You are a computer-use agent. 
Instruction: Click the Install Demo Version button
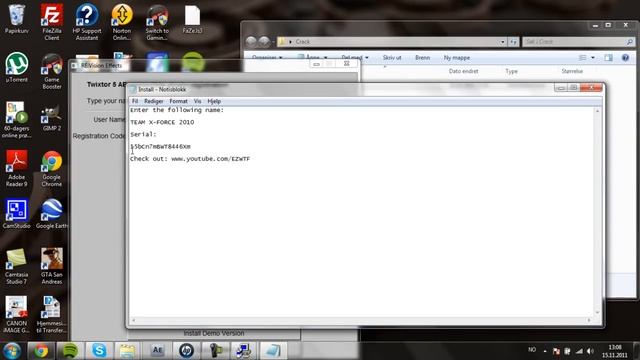[x=214, y=333]
